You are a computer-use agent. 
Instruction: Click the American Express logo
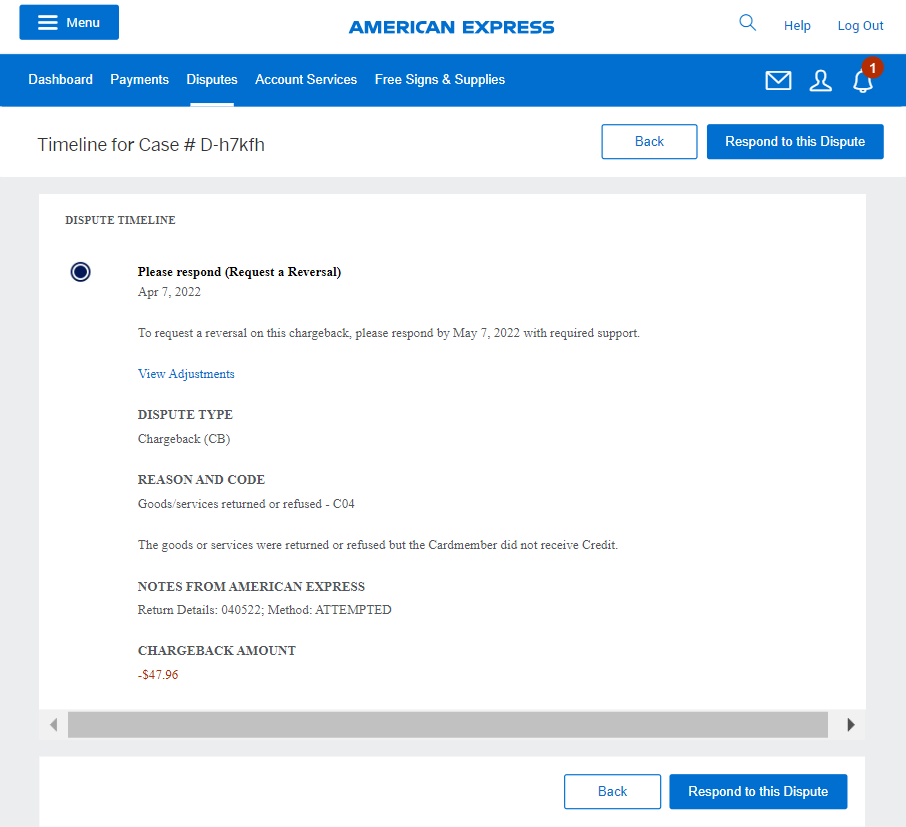pos(451,27)
